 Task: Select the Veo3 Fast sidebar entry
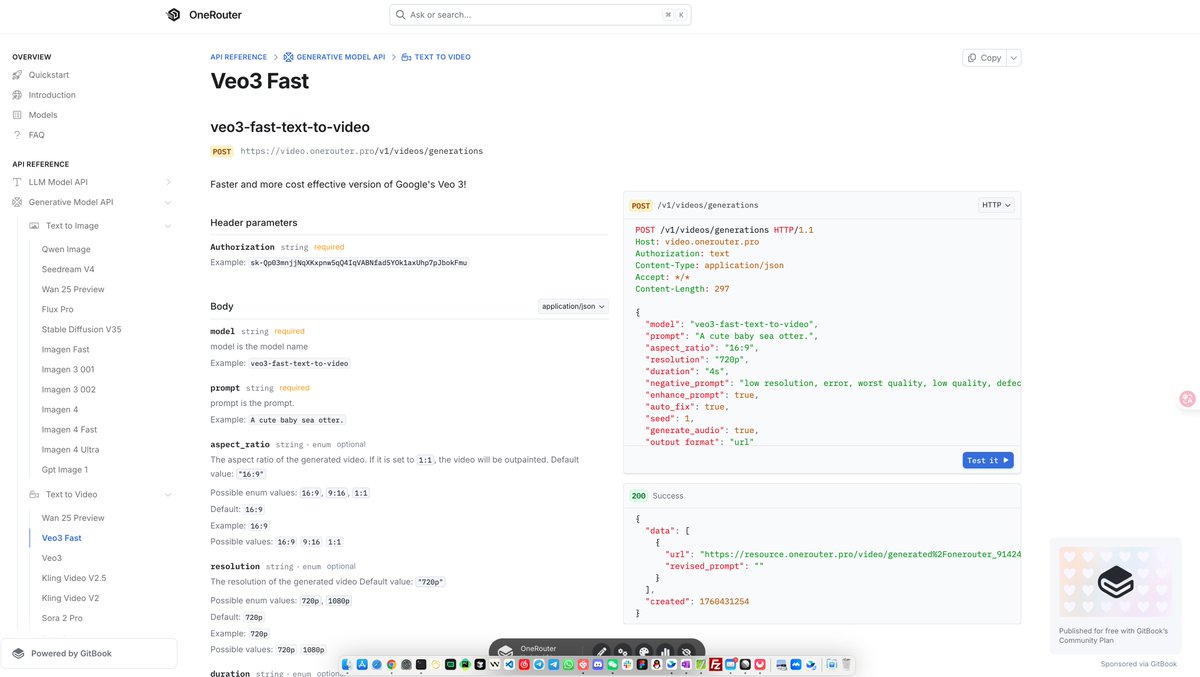[62, 538]
